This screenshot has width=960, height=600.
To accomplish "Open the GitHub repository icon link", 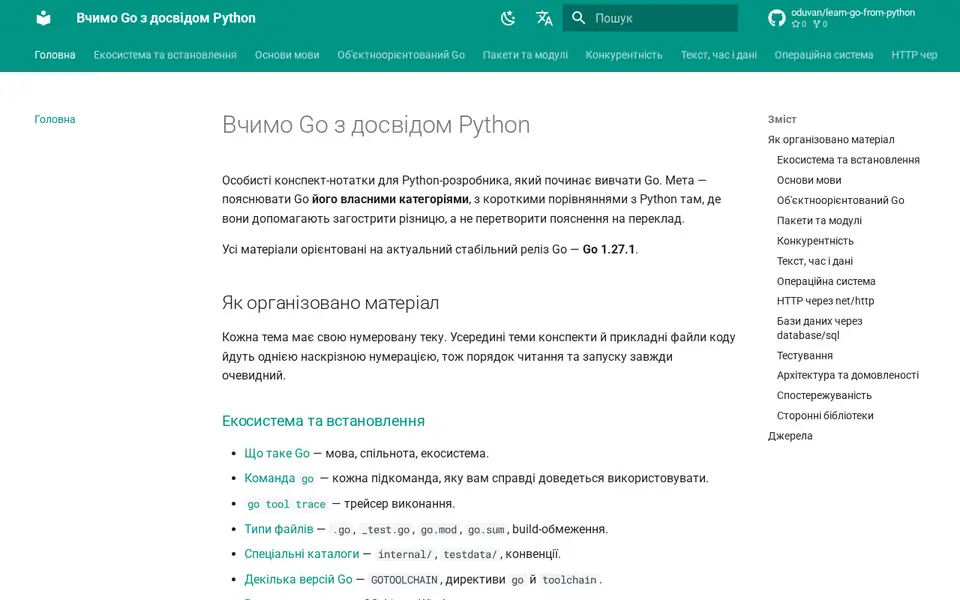I will pos(776,18).
